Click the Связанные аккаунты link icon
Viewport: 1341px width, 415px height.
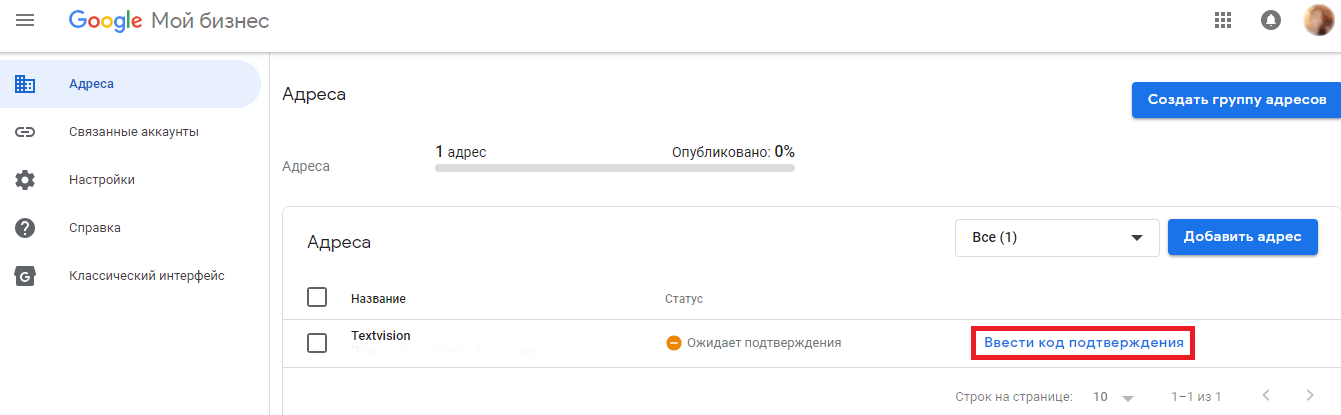point(25,132)
